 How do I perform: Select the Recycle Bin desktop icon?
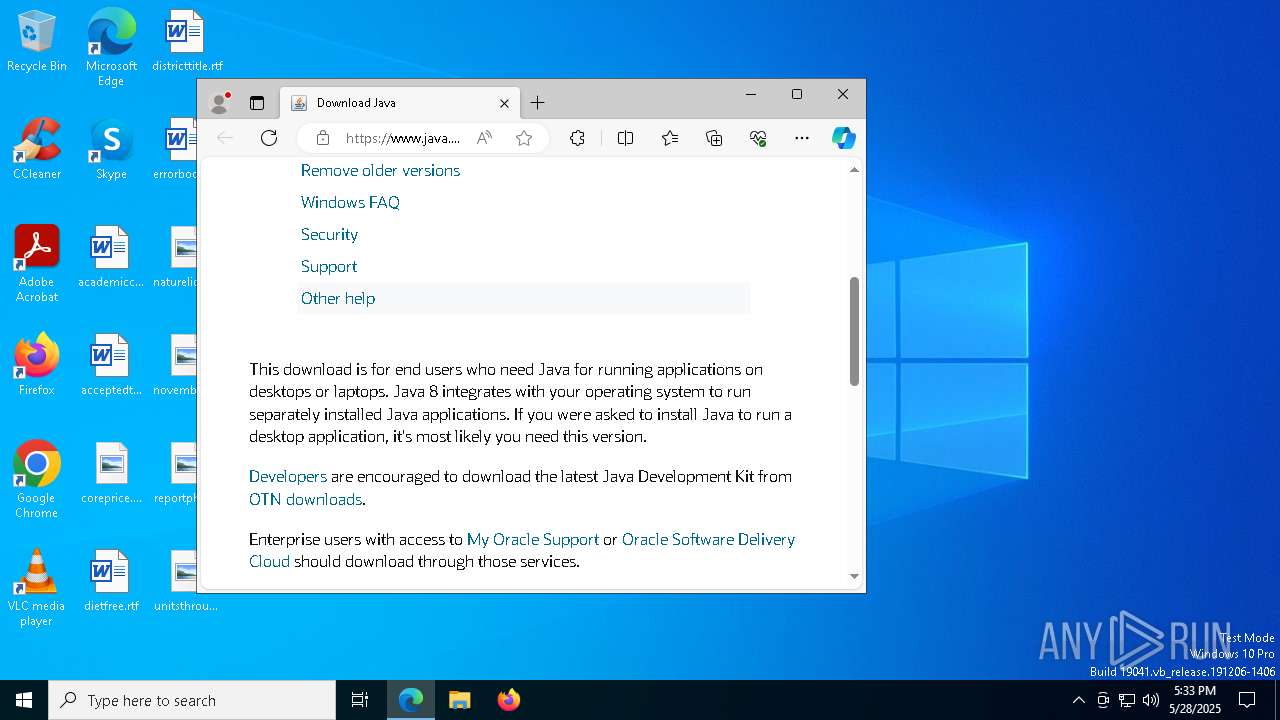pyautogui.click(x=37, y=42)
